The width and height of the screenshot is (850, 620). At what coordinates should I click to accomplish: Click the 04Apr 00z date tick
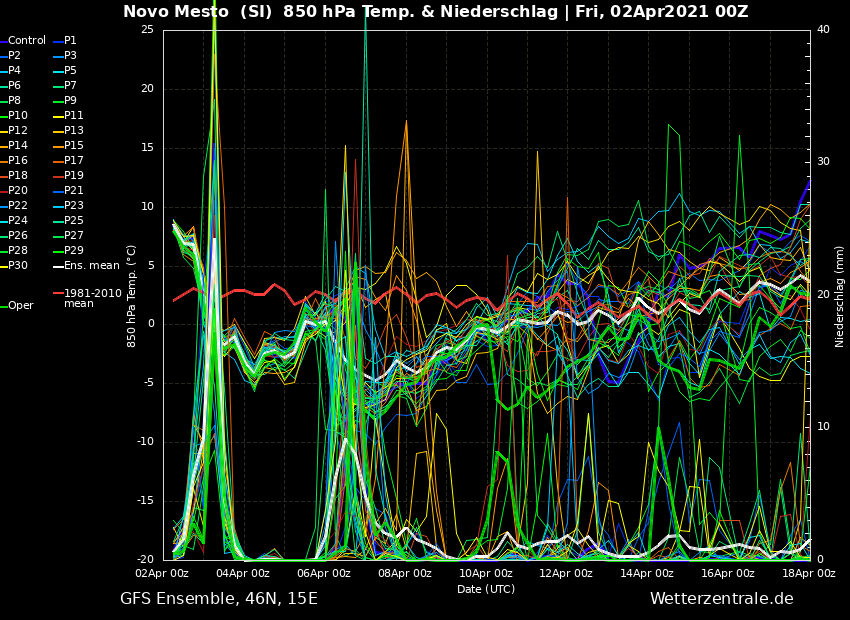[x=243, y=574]
